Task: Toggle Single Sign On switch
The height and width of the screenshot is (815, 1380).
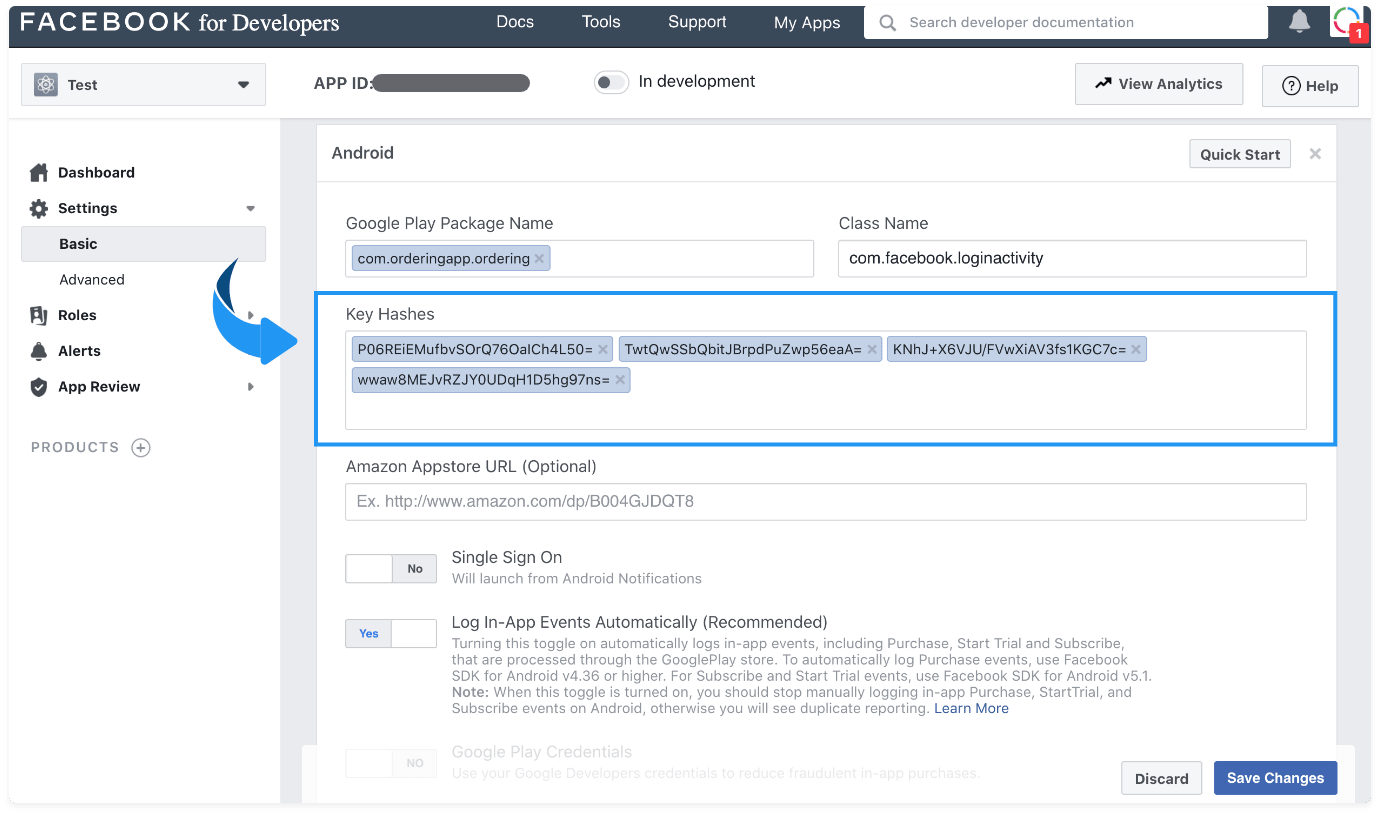Action: point(391,569)
